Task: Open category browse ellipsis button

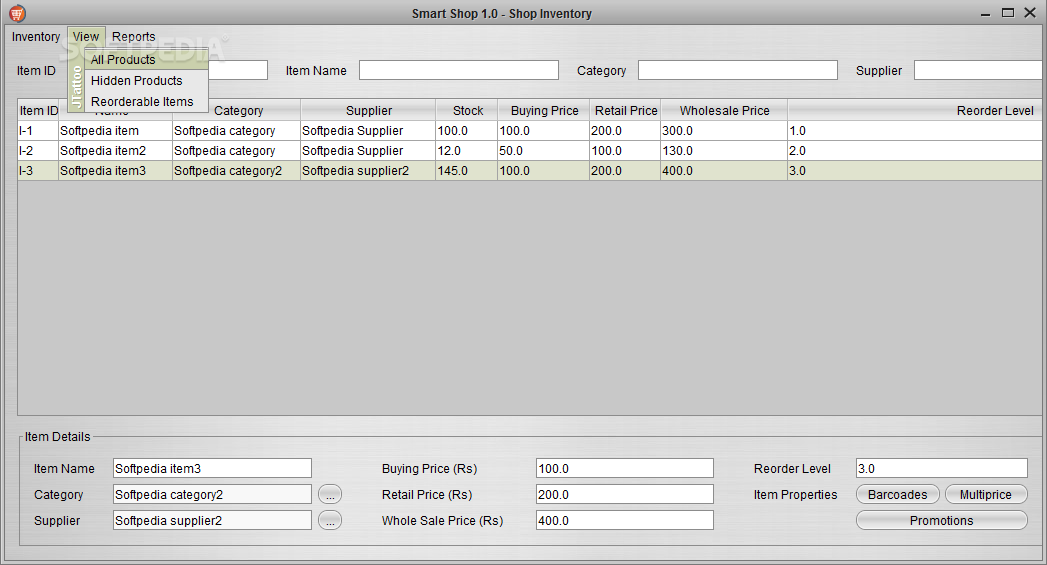Action: (330, 494)
